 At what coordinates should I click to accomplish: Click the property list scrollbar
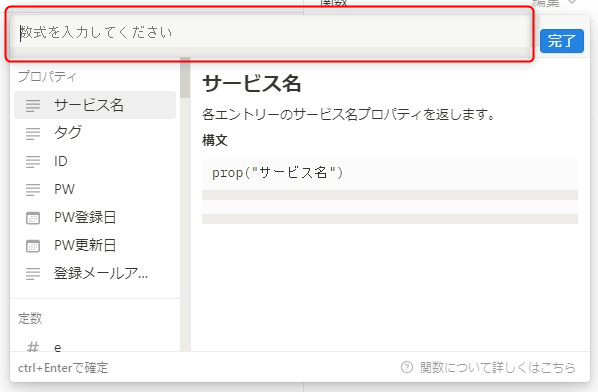[x=185, y=78]
